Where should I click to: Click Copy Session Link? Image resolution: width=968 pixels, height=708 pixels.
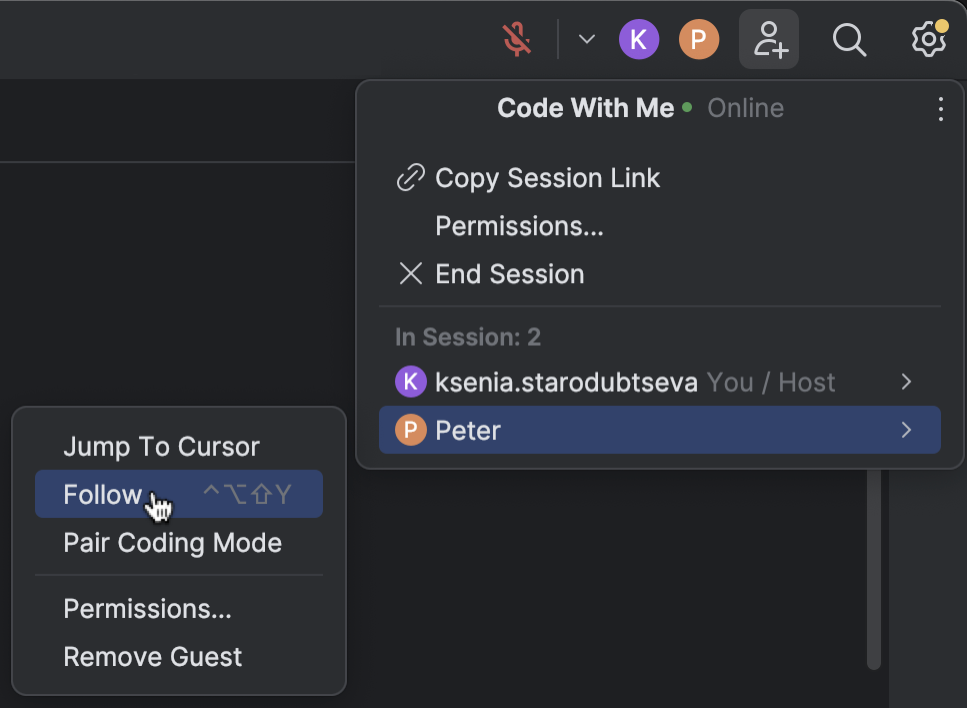[x=547, y=177]
